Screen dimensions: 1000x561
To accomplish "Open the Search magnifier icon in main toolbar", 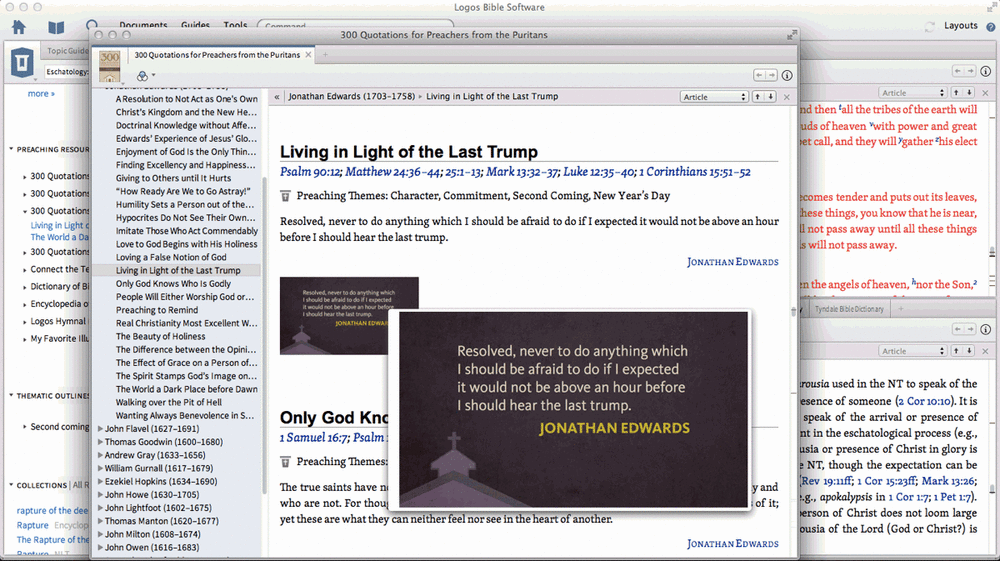I will pyautogui.click(x=92, y=26).
